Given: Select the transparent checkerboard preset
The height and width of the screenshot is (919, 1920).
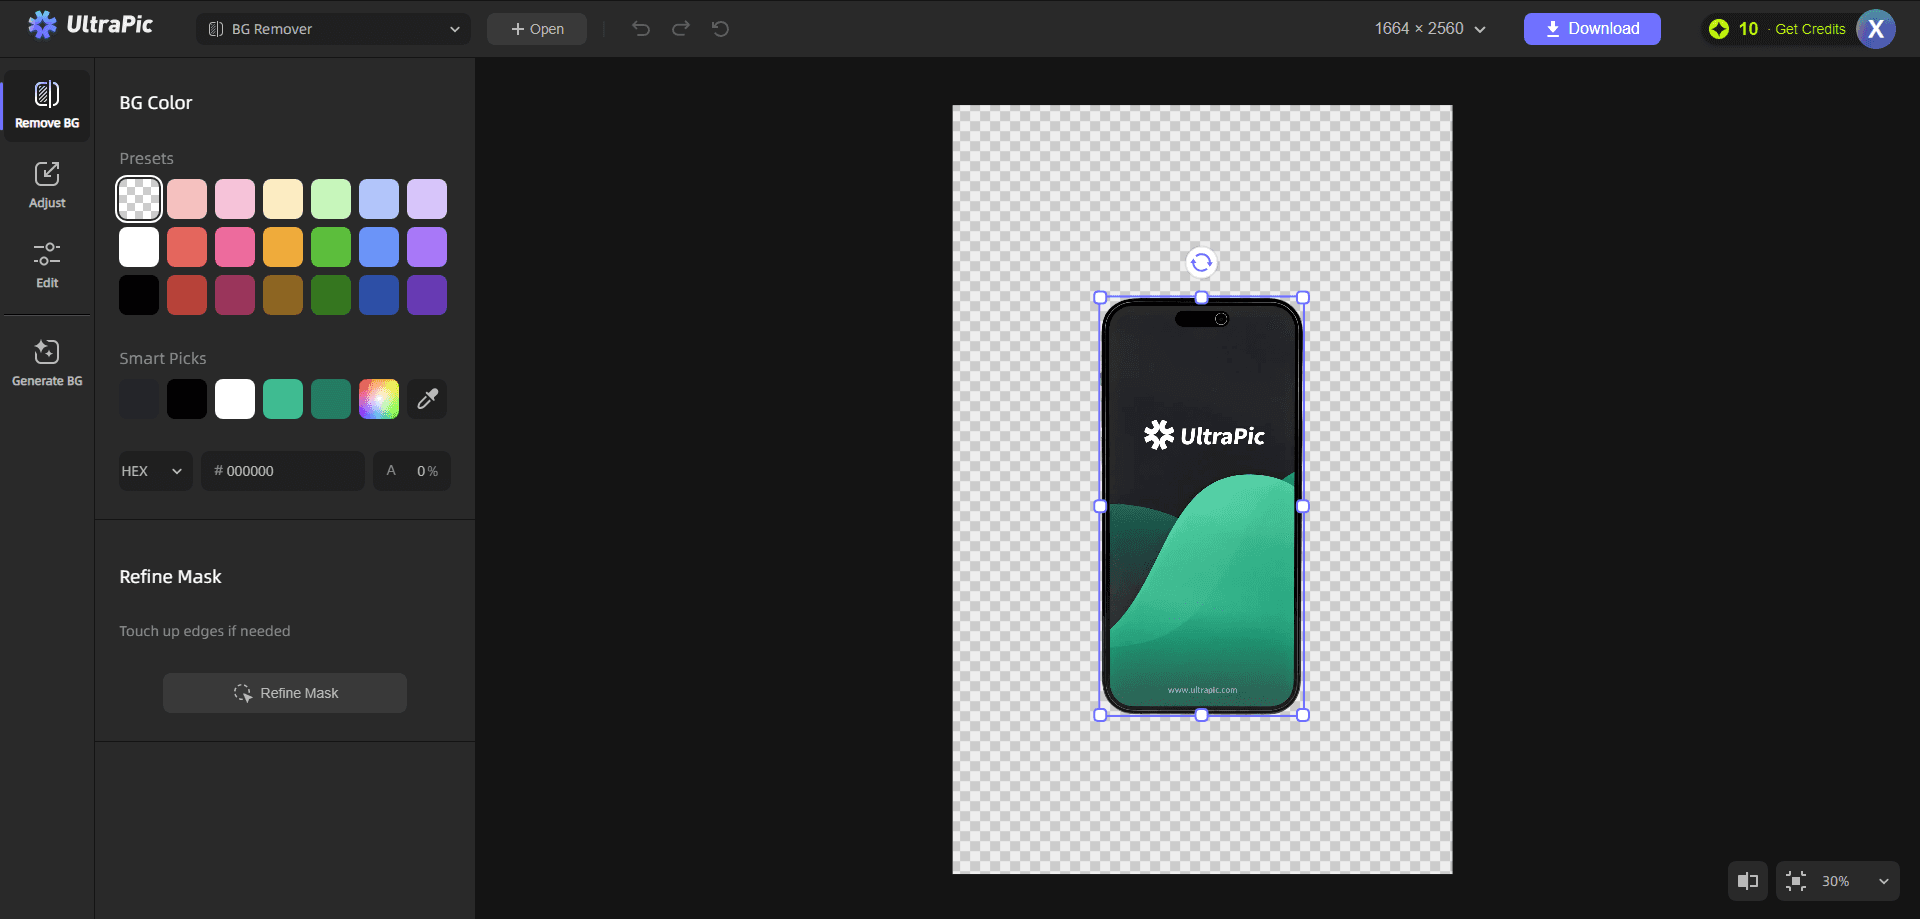Looking at the screenshot, I should point(139,199).
